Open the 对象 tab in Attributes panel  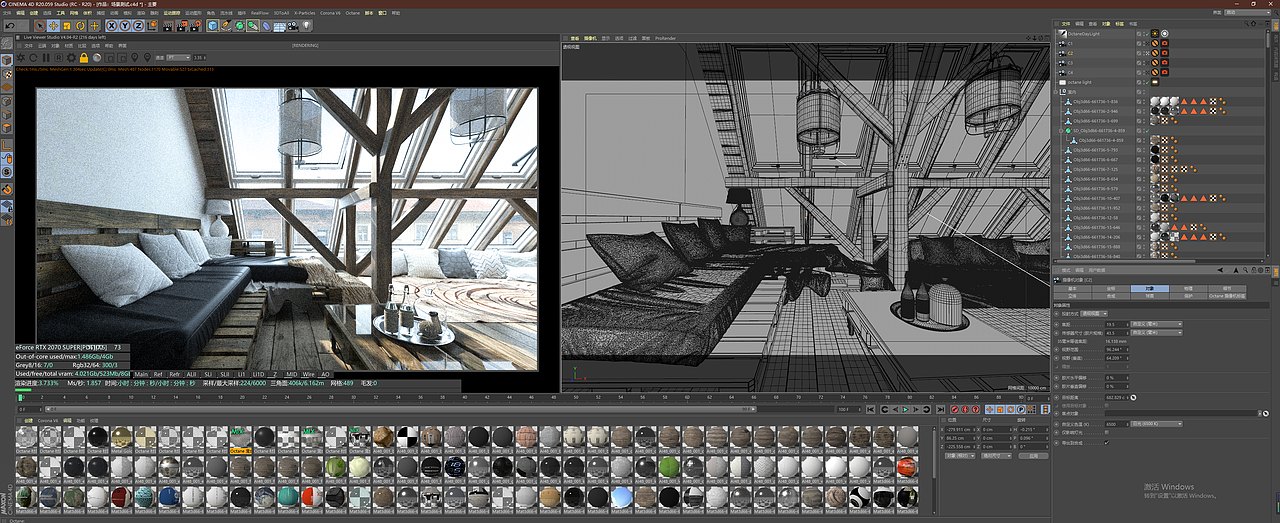click(1150, 288)
